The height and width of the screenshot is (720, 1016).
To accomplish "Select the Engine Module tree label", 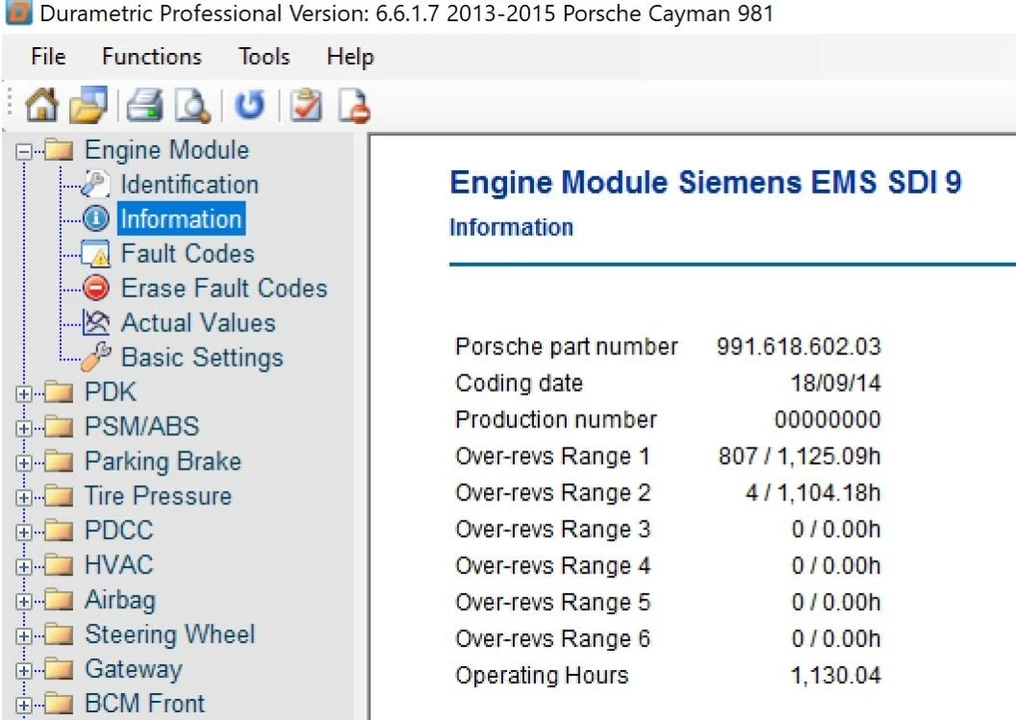I will coord(167,150).
